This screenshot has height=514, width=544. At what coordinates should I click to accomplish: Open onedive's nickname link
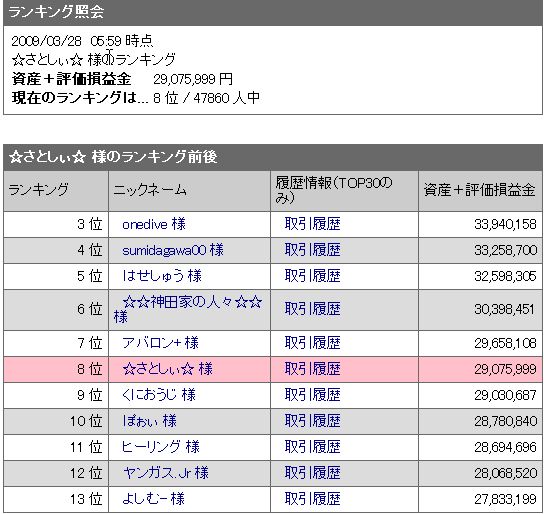(154, 224)
